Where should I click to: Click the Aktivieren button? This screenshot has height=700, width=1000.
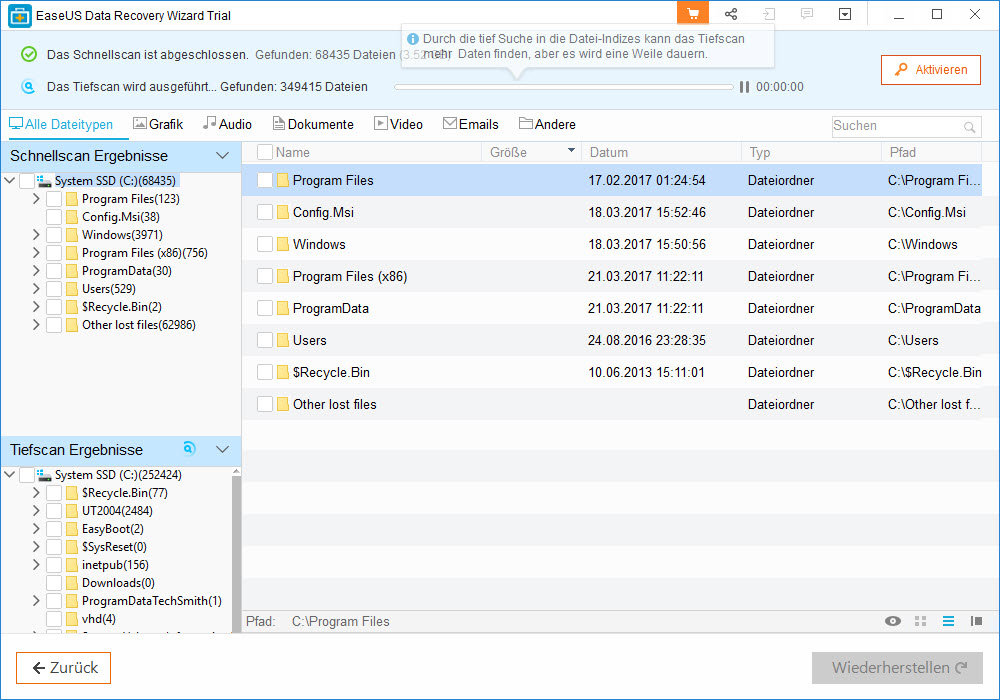tap(930, 70)
